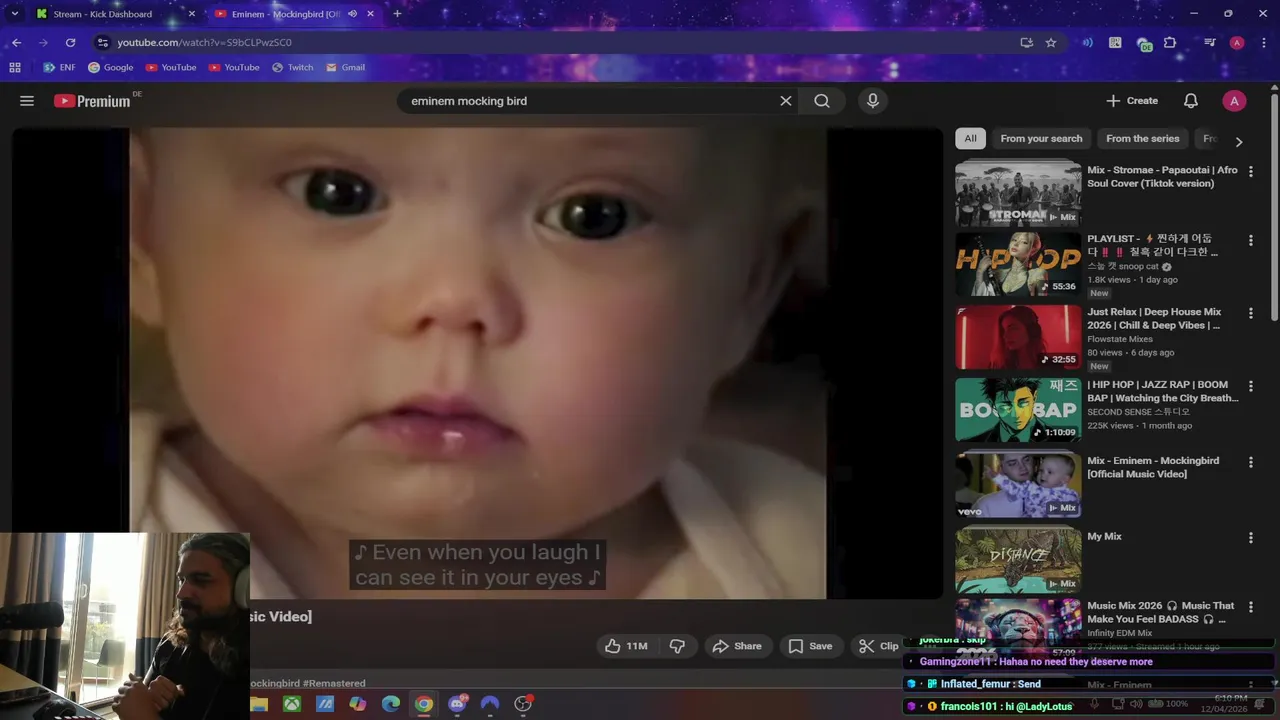The image size is (1280, 720).
Task: Open the ENF bookmark
Action: (x=59, y=68)
